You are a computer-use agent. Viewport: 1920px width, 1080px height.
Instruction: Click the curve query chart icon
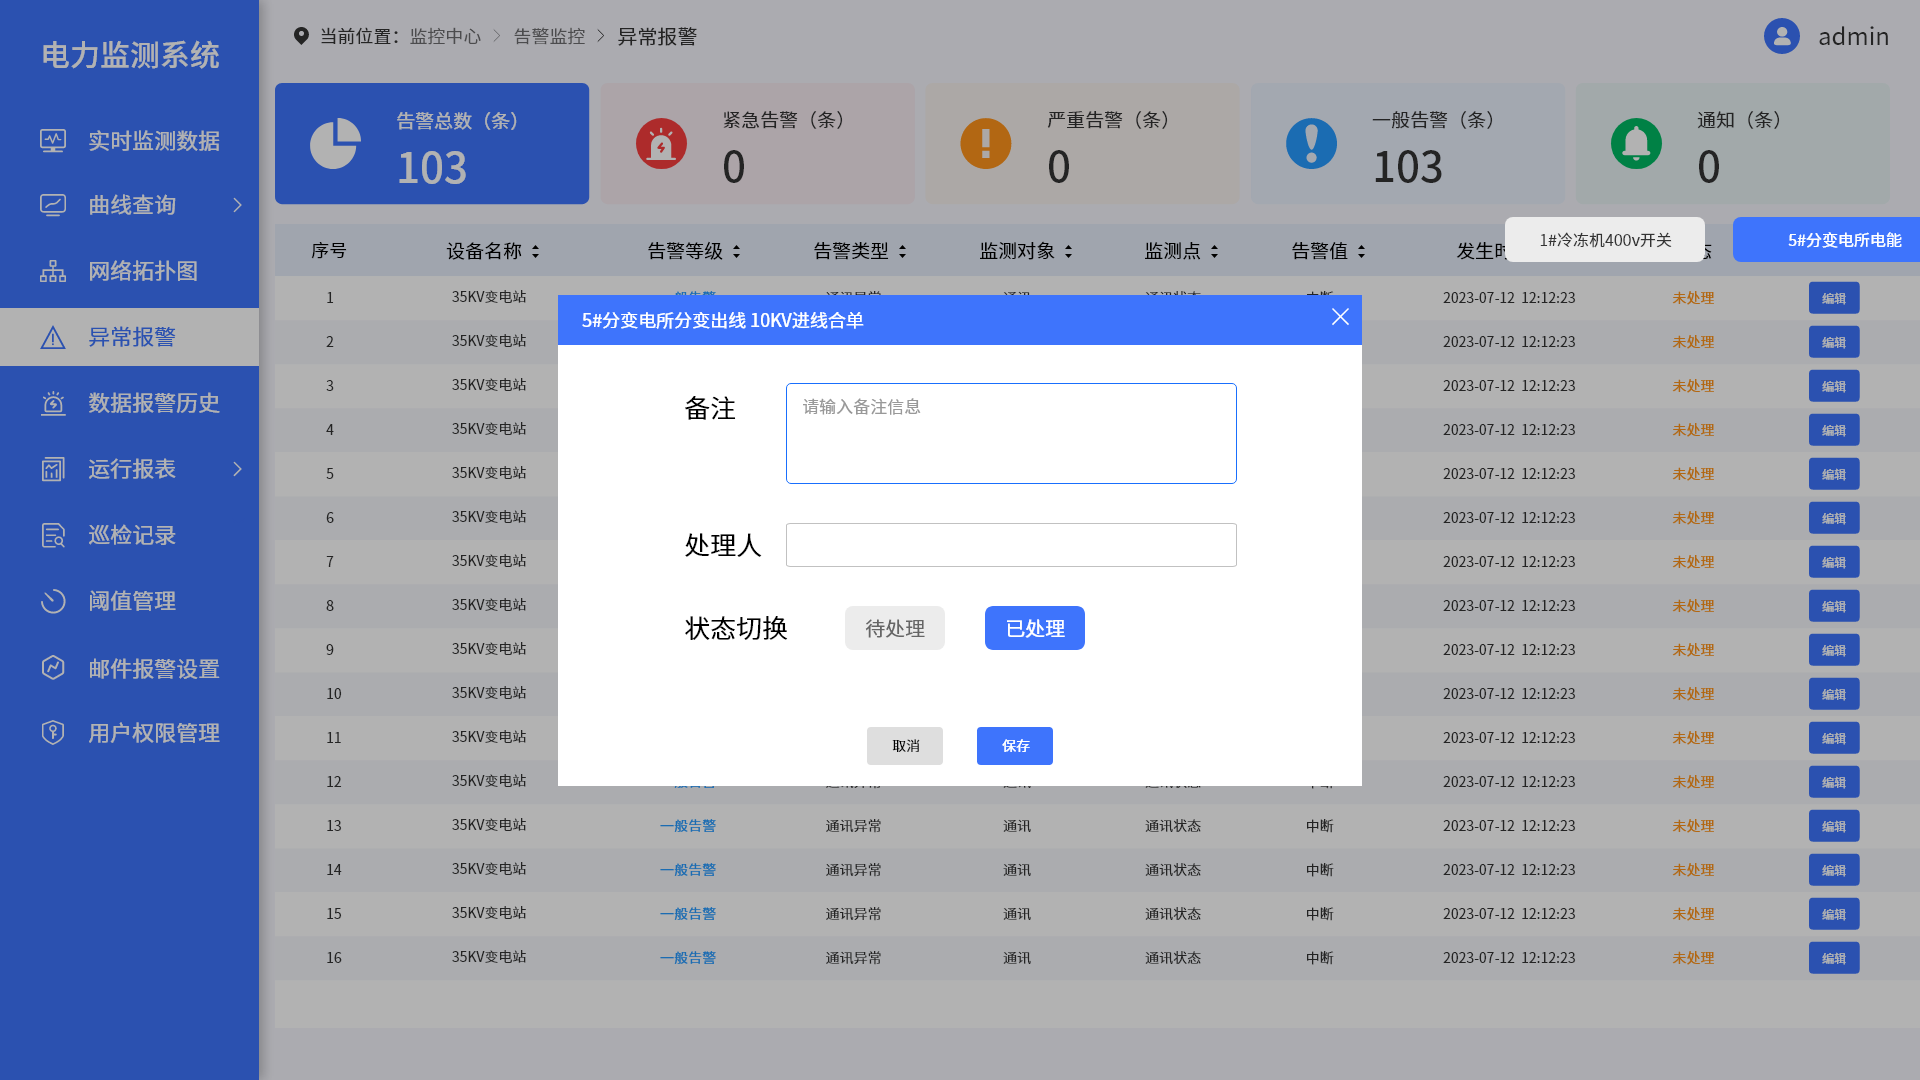click(x=53, y=205)
